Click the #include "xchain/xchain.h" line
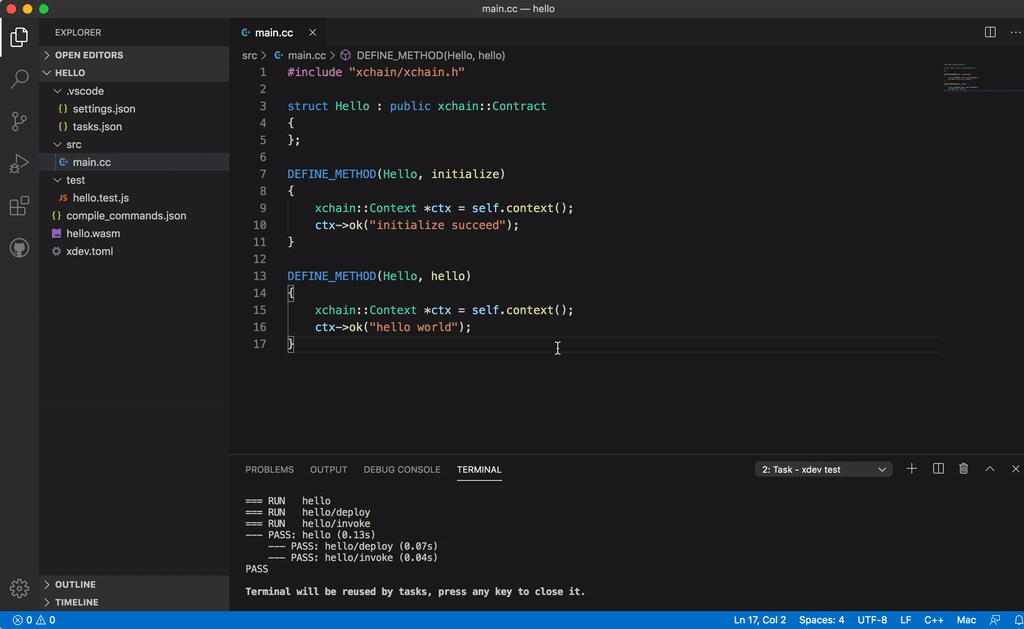 (x=376, y=72)
